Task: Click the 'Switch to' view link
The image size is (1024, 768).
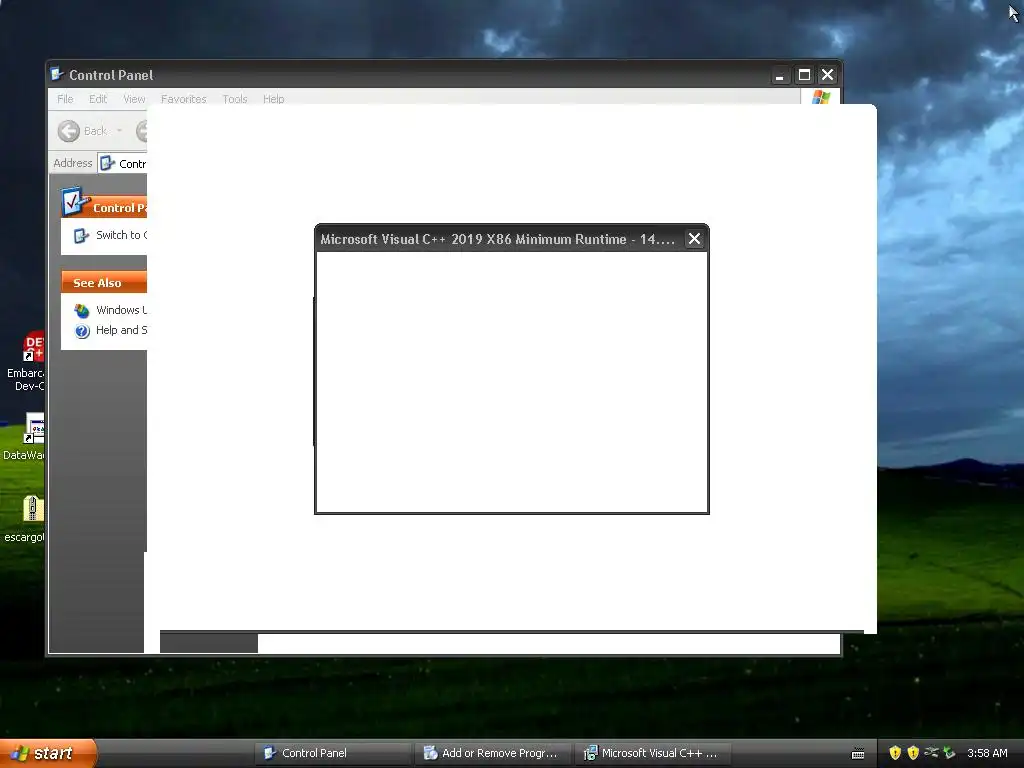Action: tap(121, 235)
